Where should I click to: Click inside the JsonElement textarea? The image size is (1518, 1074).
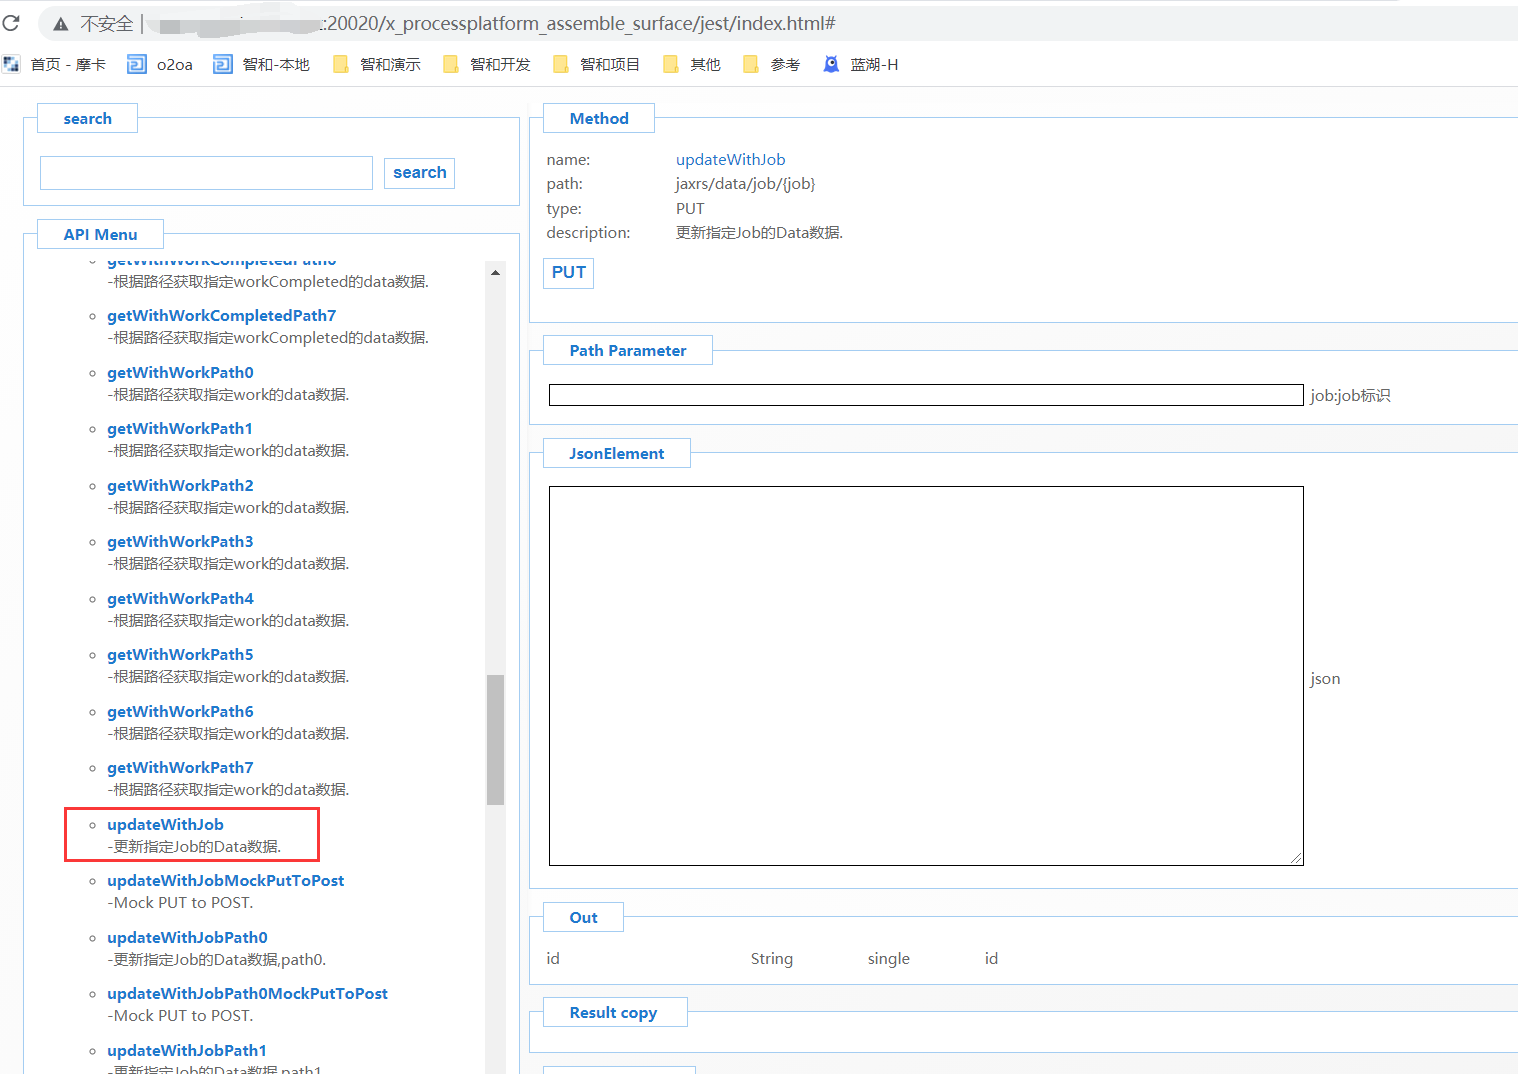pyautogui.click(x=925, y=675)
